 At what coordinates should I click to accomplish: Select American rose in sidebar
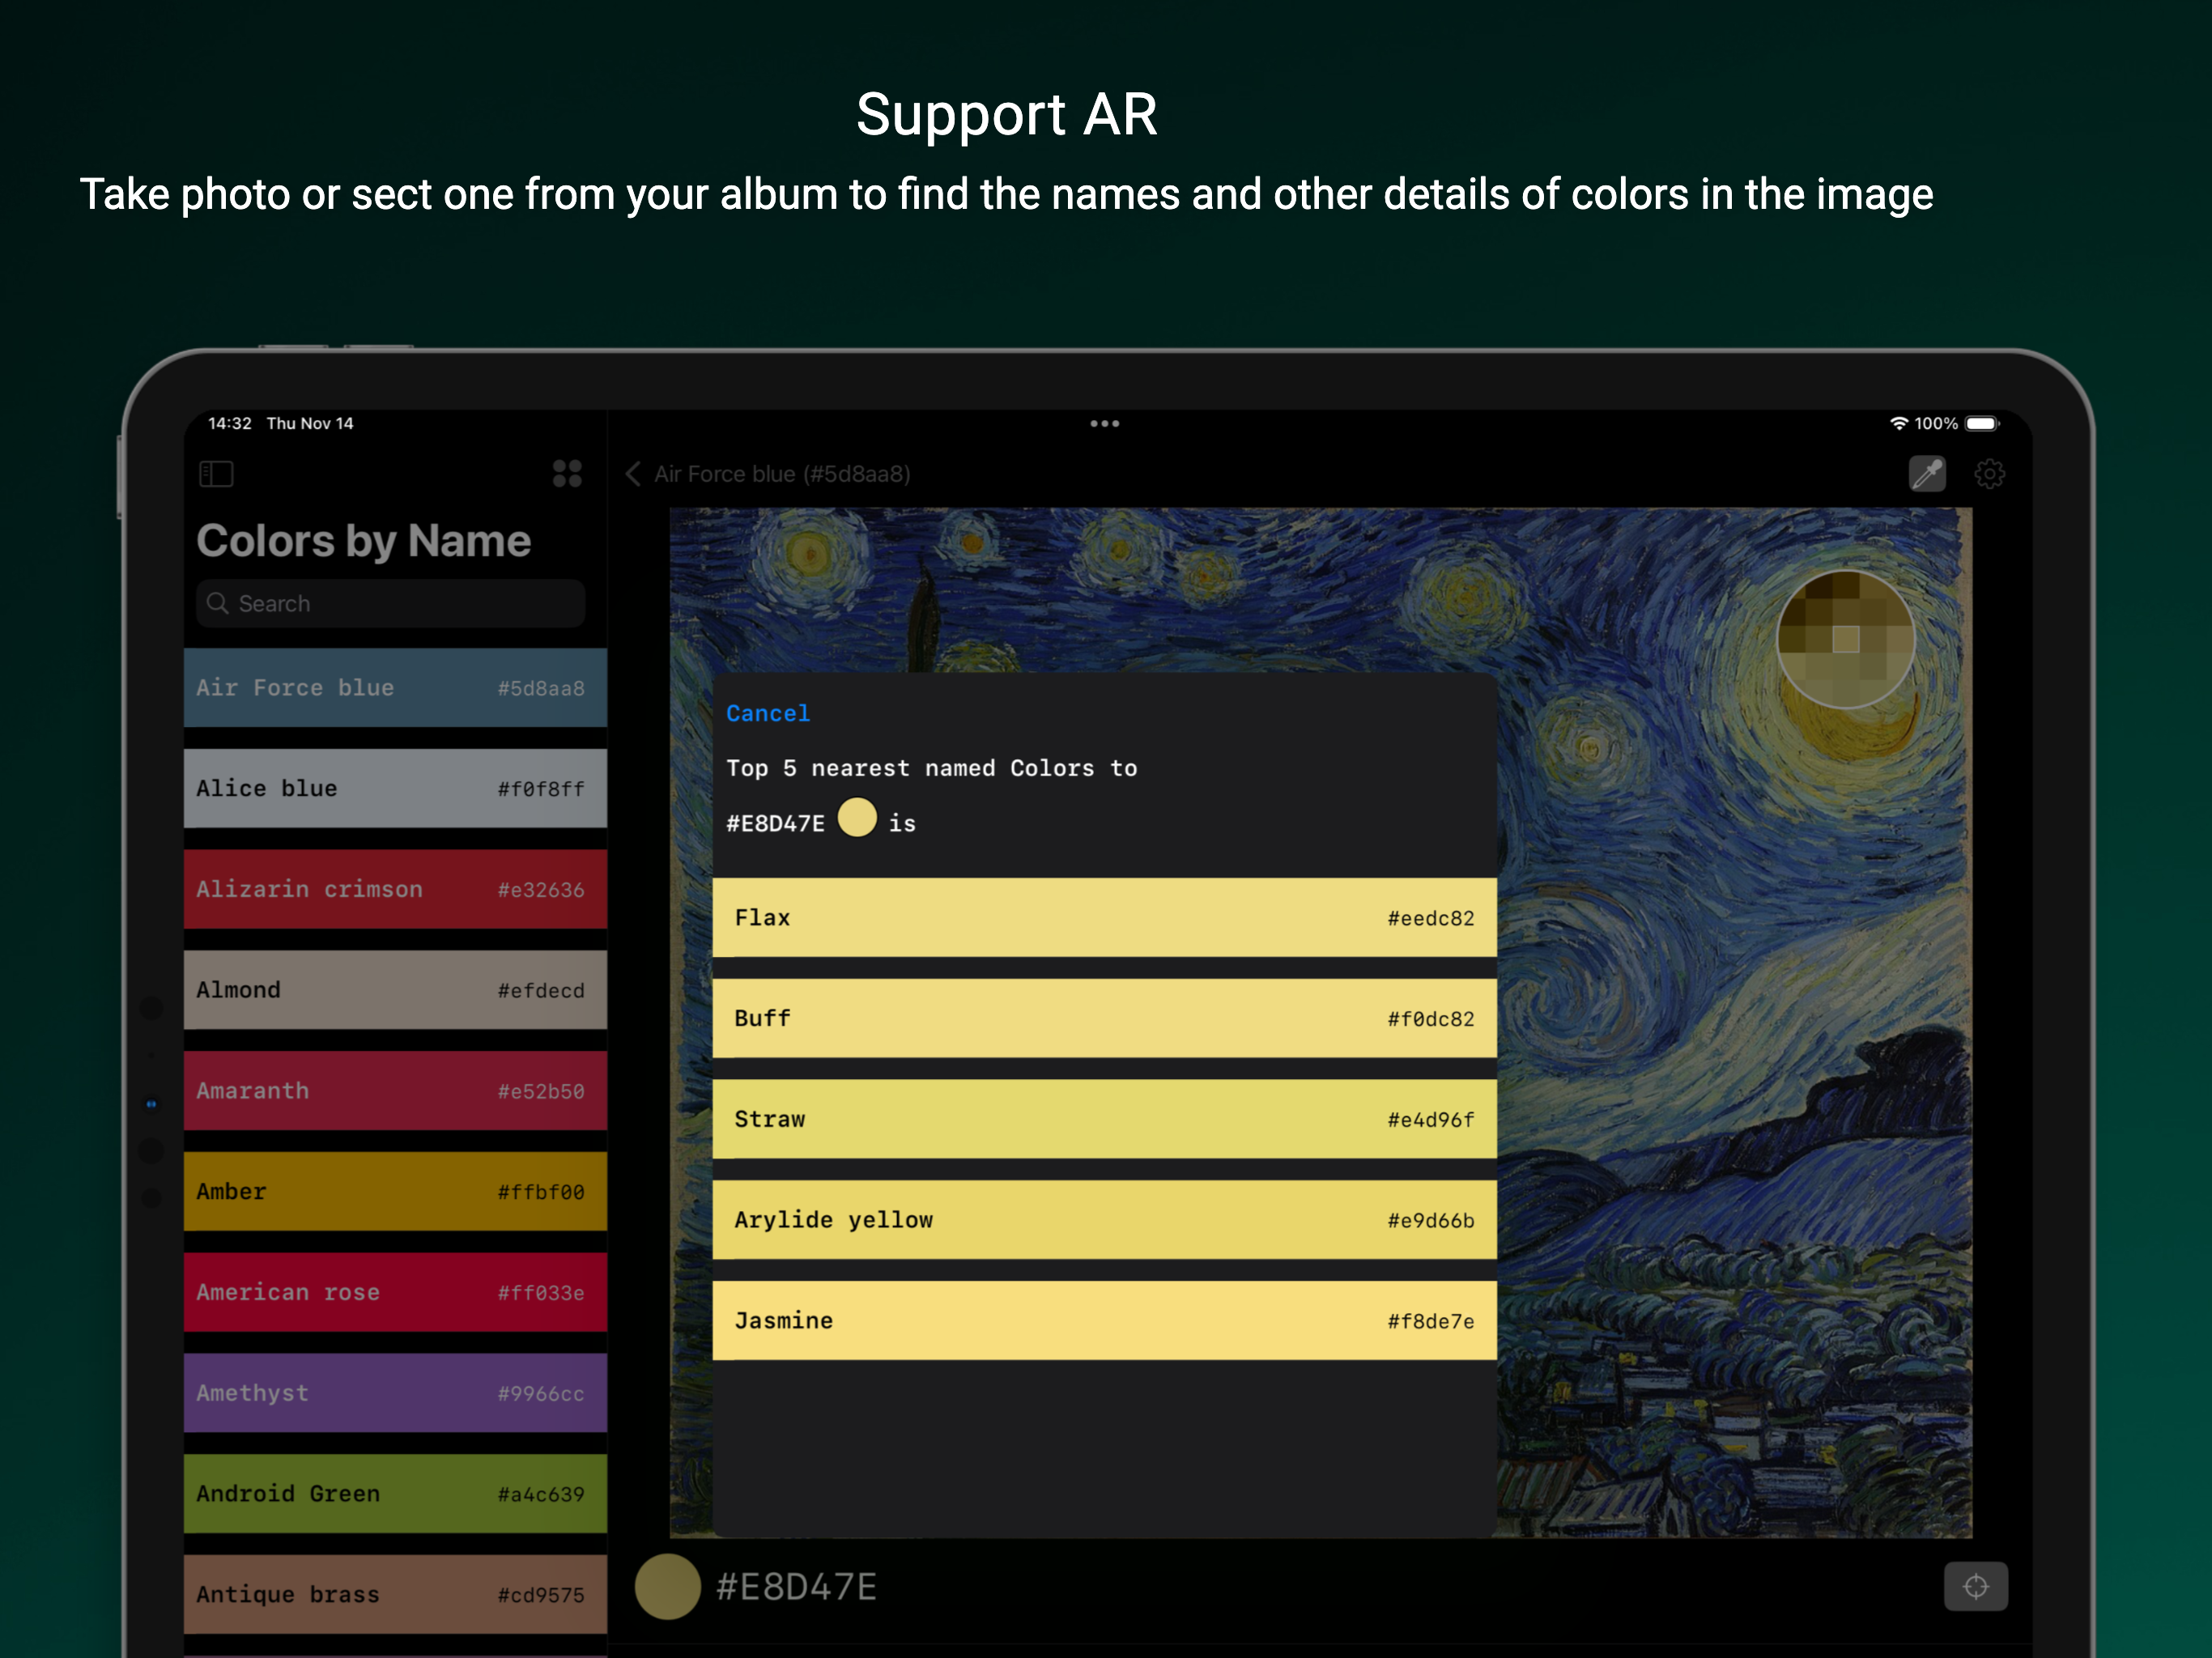coord(395,1292)
